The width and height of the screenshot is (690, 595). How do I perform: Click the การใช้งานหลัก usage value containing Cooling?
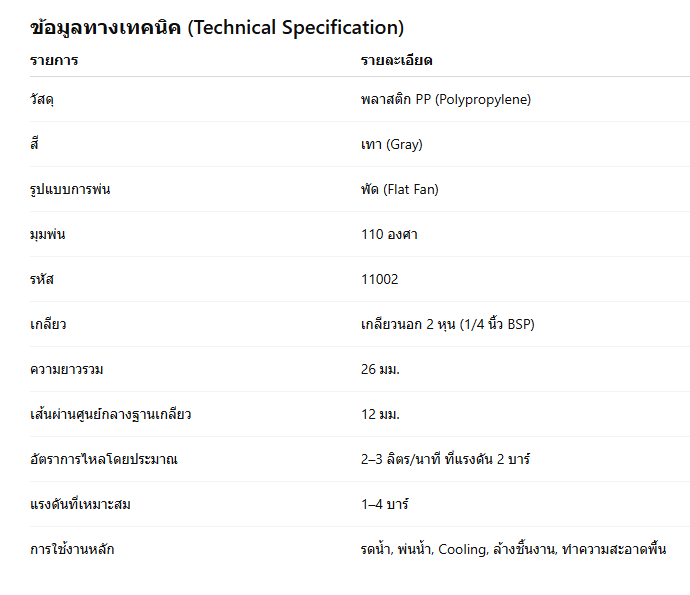514,550
